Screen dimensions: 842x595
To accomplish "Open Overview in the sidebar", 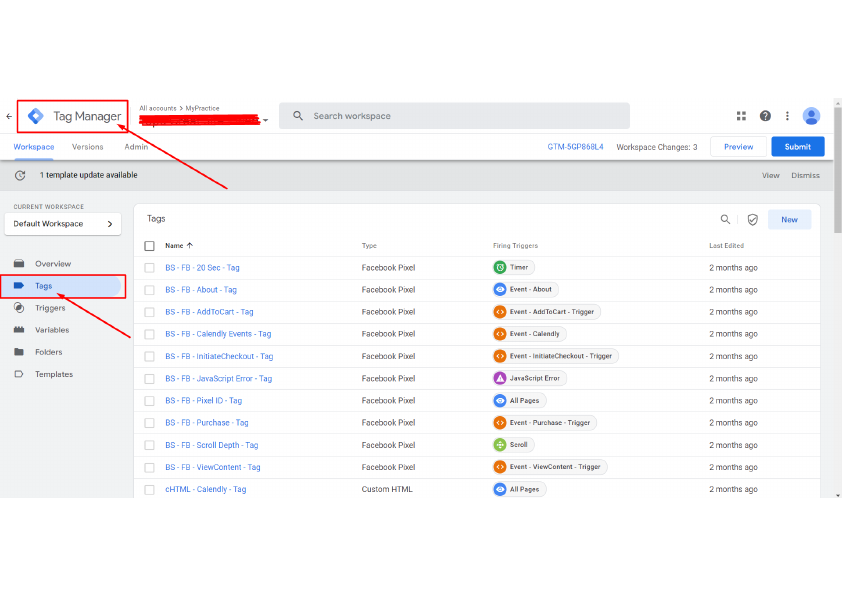I will pyautogui.click(x=53, y=264).
